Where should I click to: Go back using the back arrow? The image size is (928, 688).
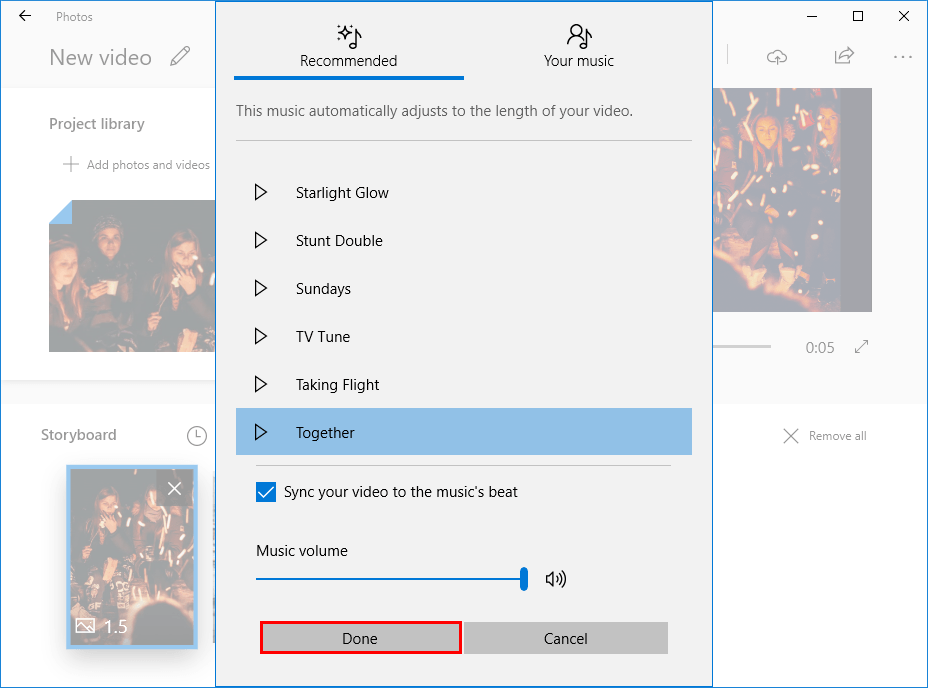click(x=22, y=16)
